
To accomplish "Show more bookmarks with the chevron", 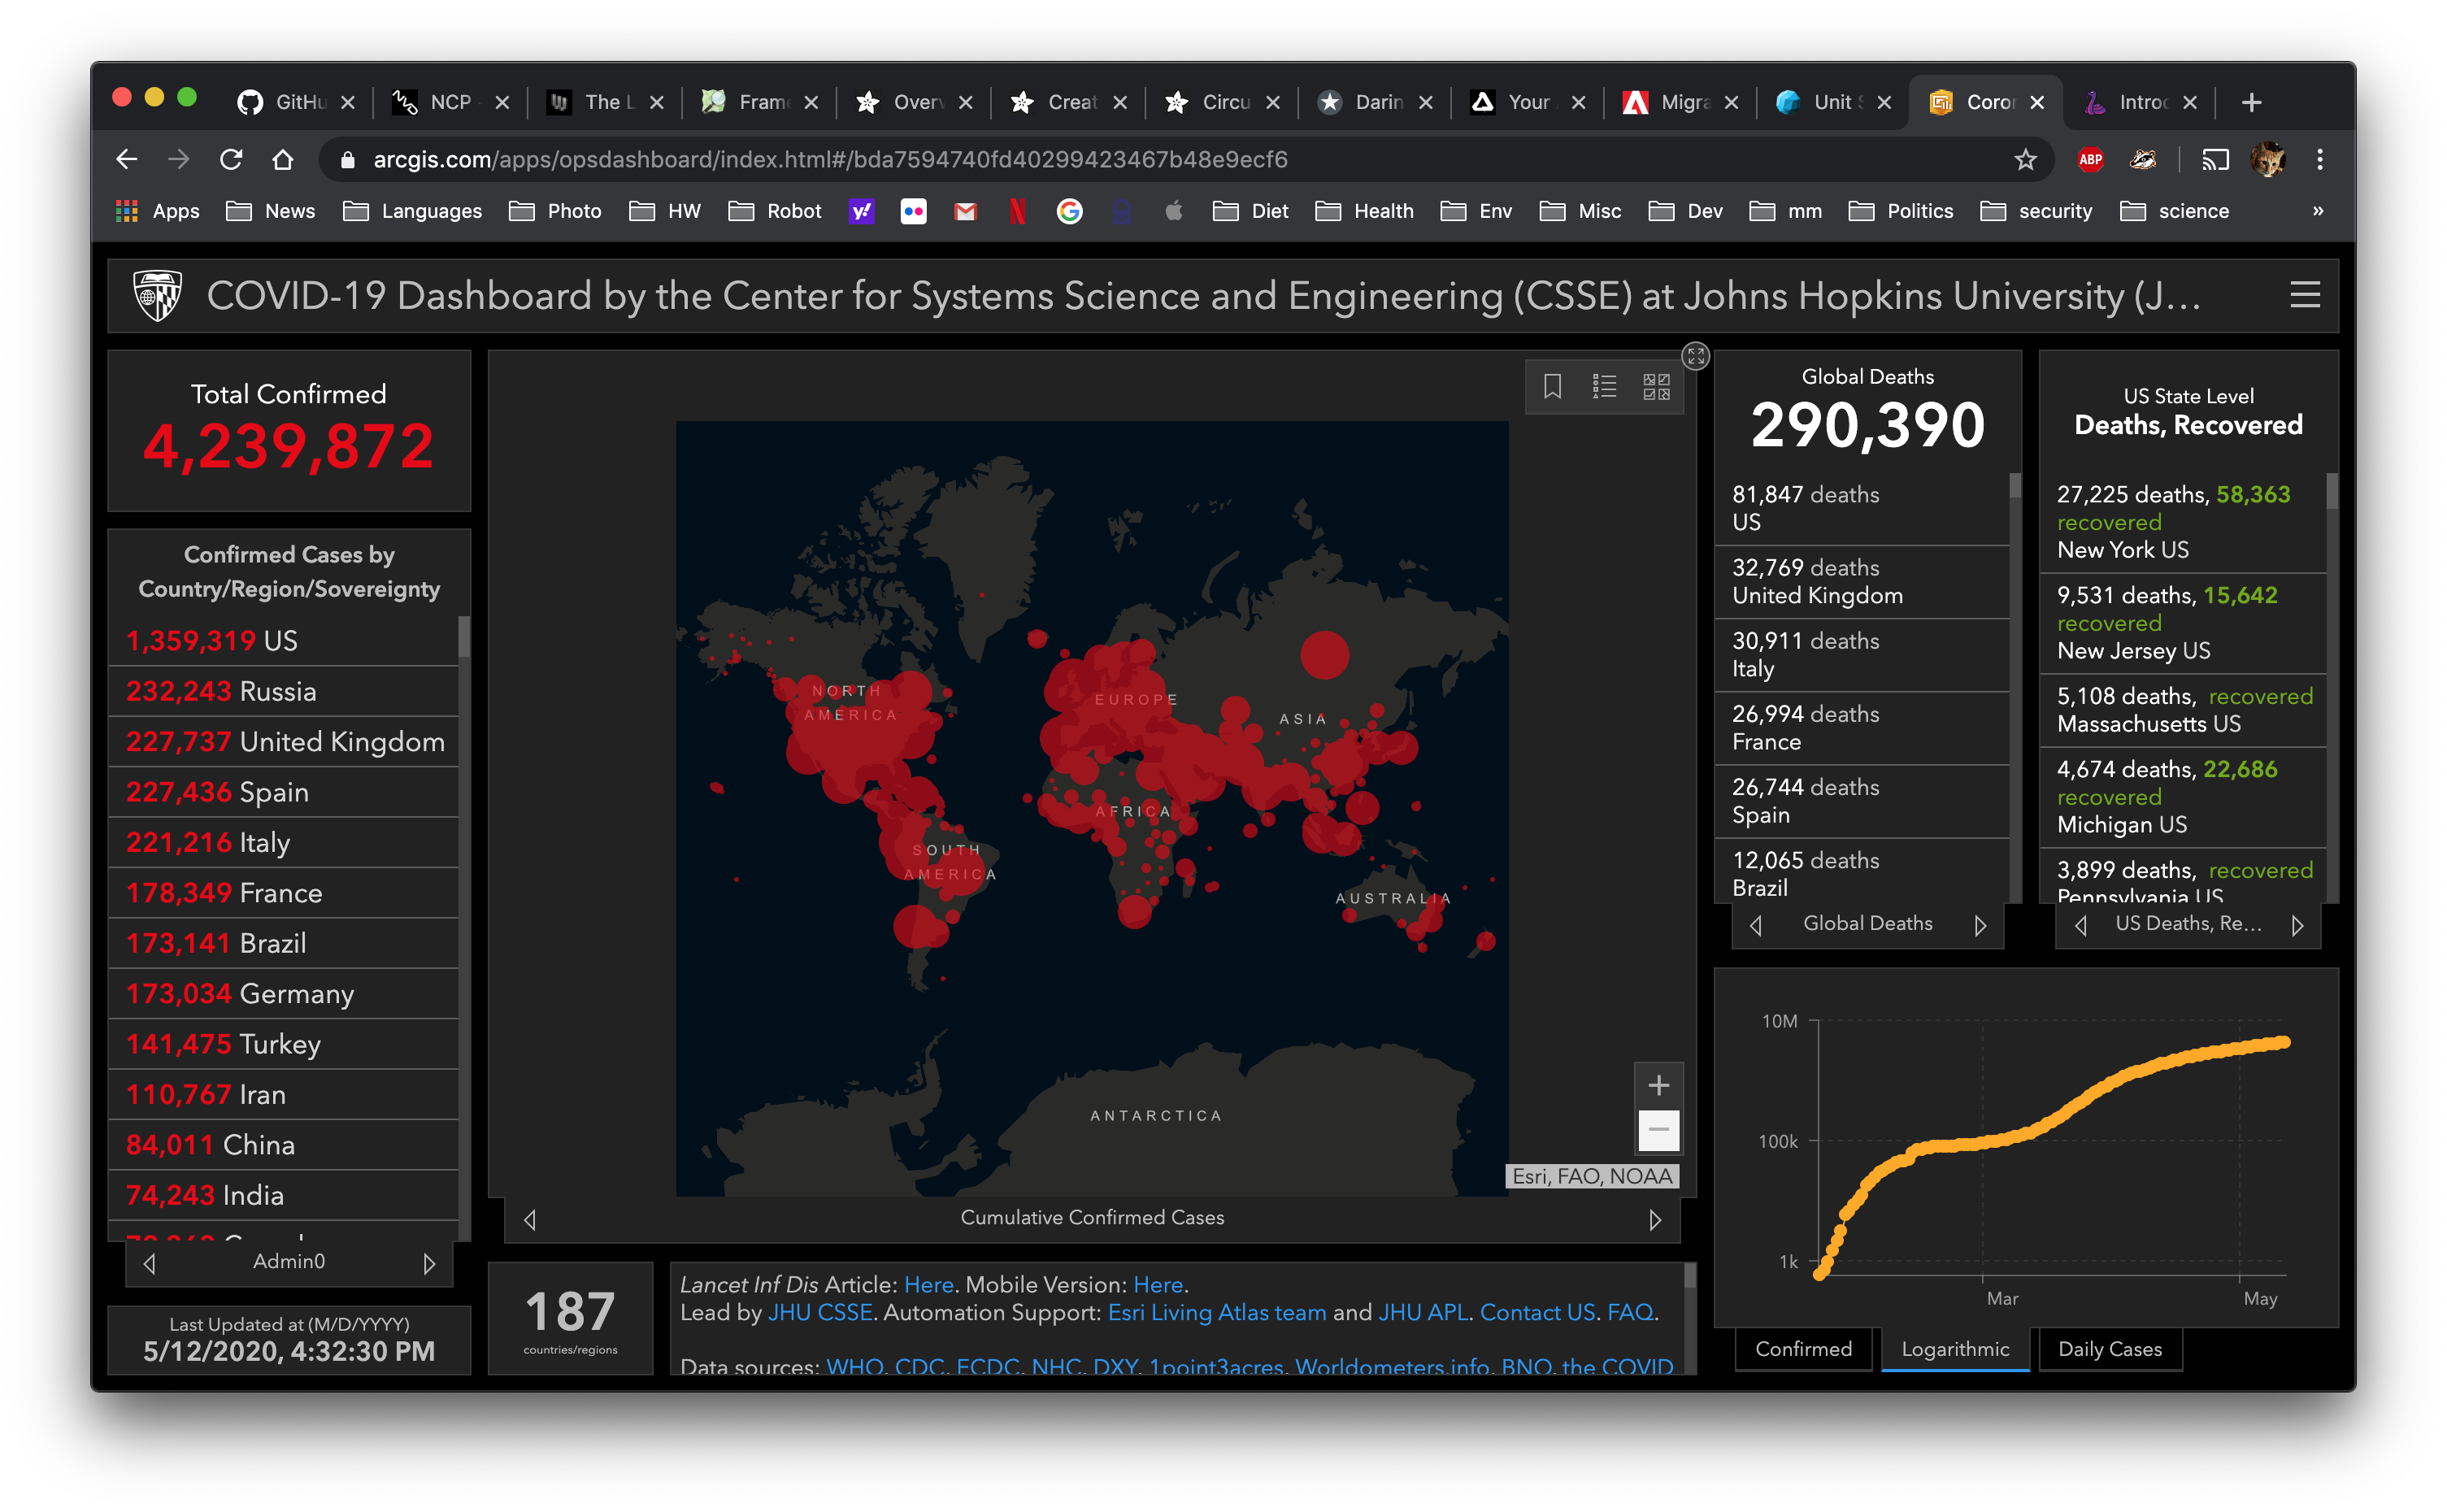I will [2317, 211].
